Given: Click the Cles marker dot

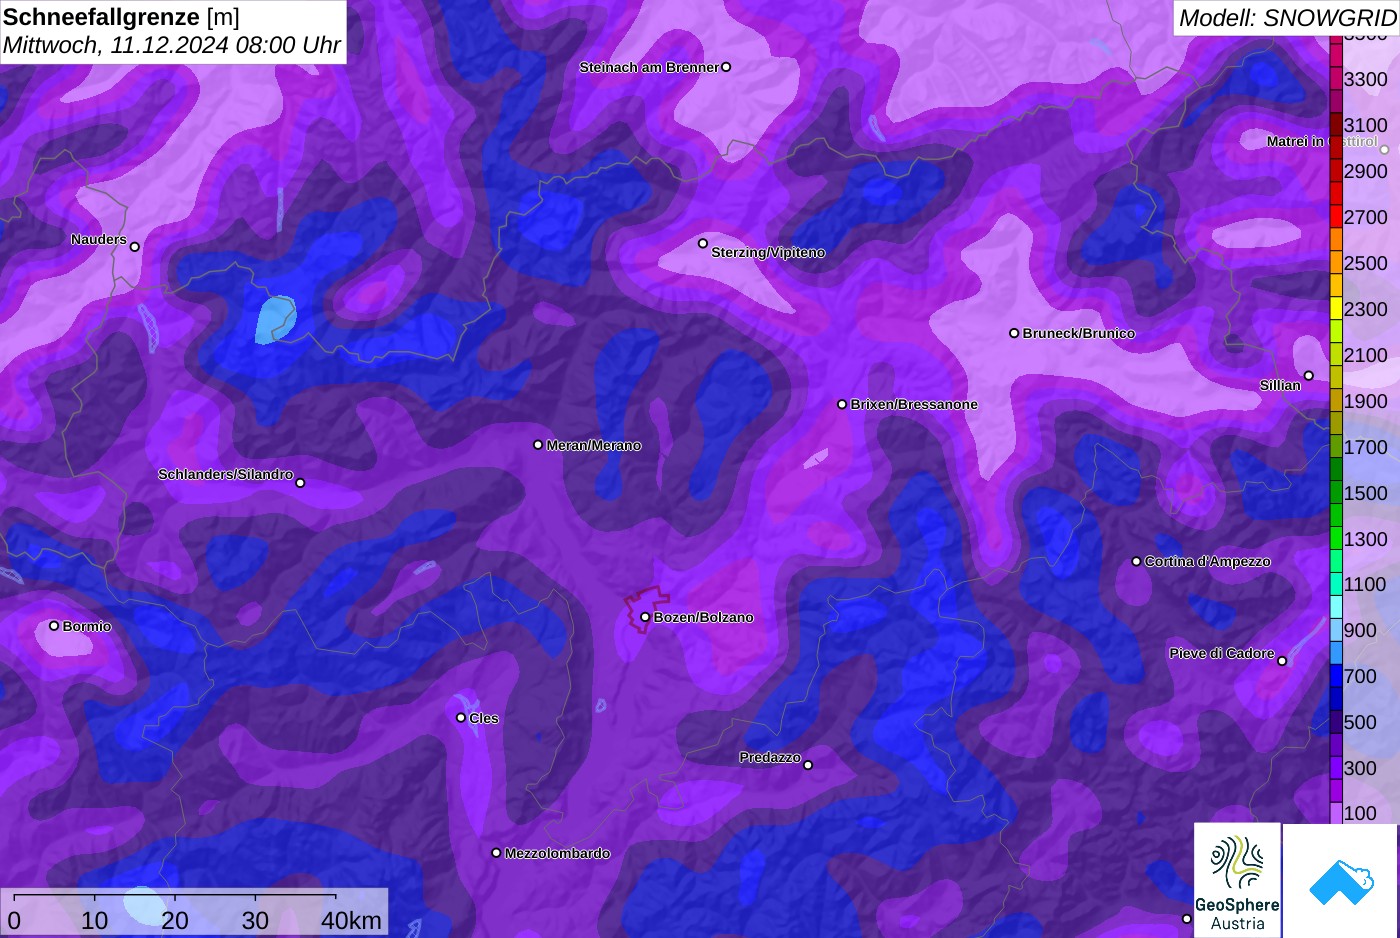Looking at the screenshot, I should 461,717.
